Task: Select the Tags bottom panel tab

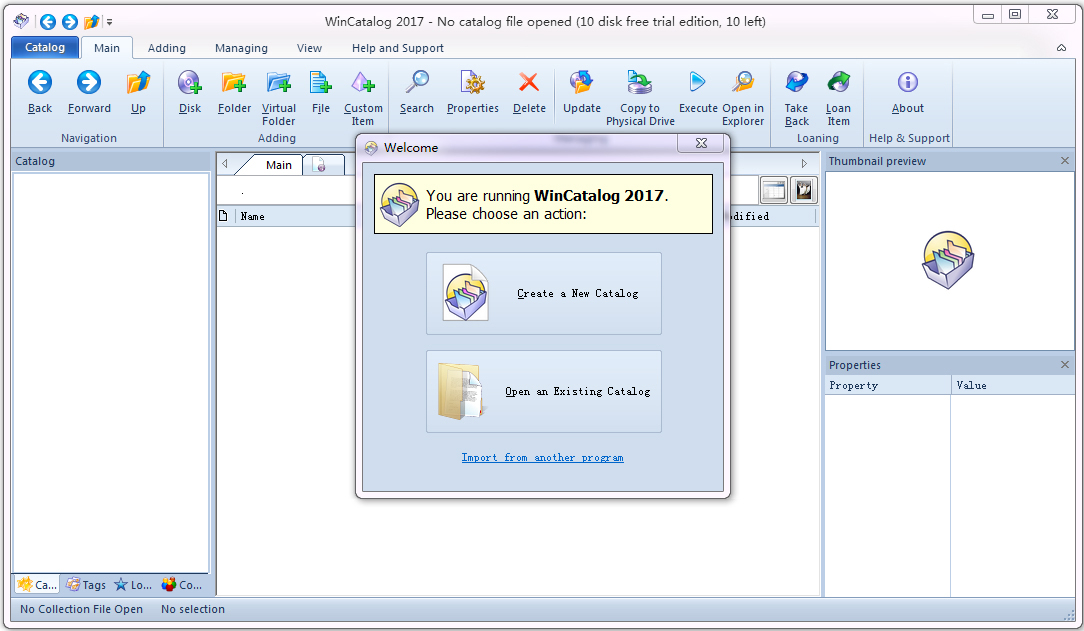Action: point(86,585)
